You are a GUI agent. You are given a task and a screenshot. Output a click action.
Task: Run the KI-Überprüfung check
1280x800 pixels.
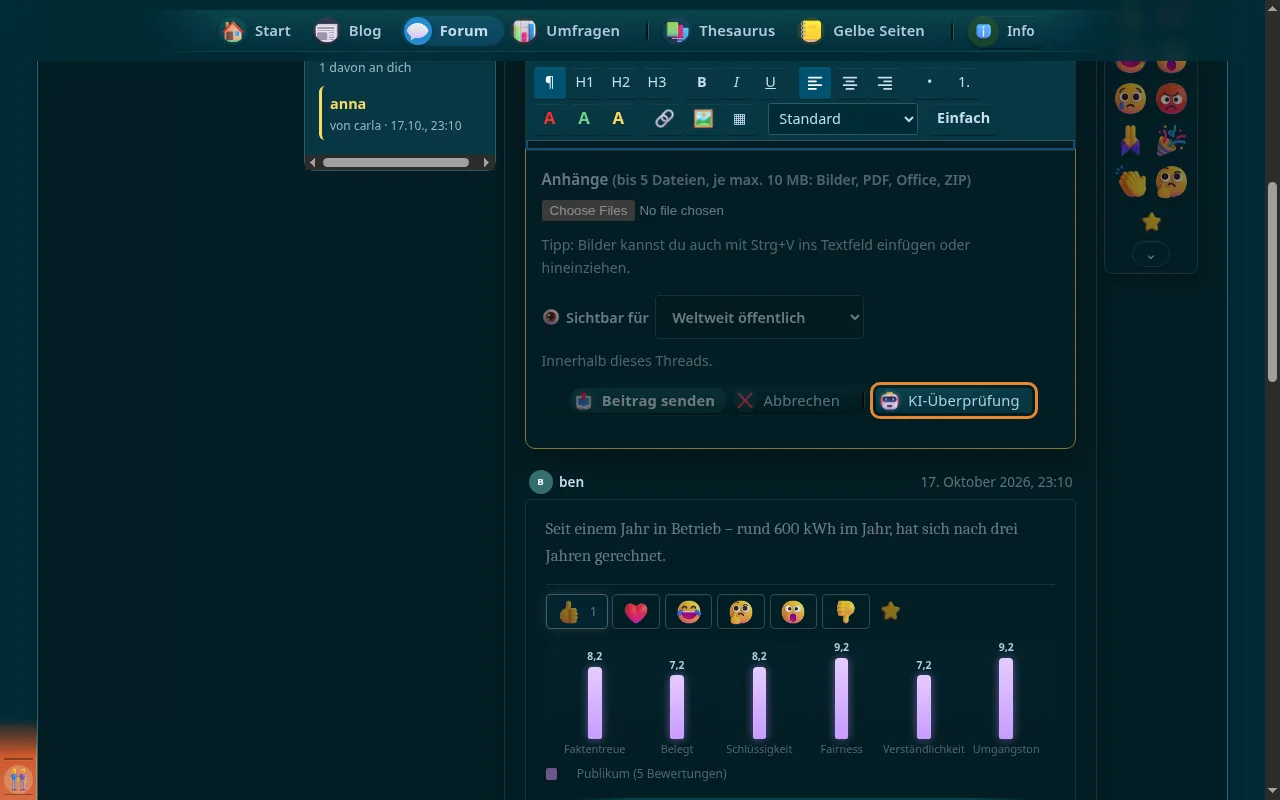[953, 401]
